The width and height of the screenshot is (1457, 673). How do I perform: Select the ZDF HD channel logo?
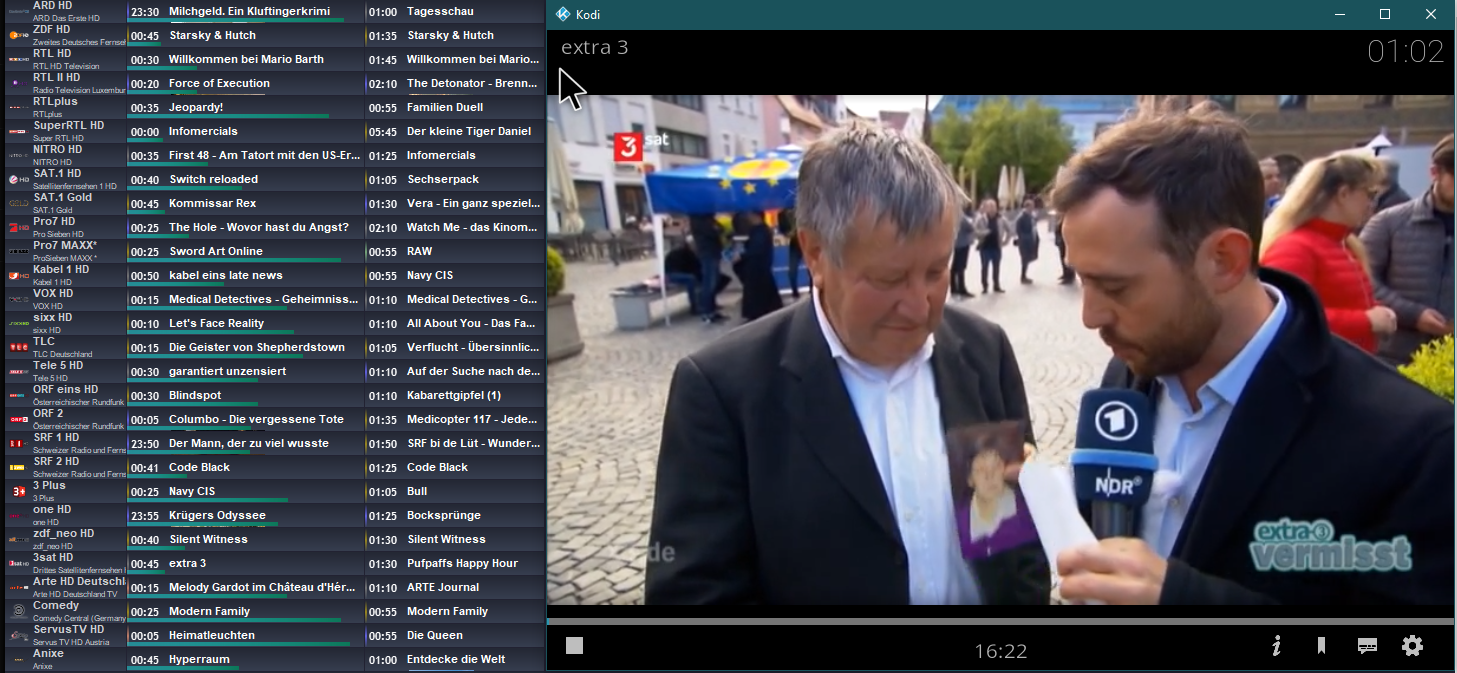tap(18, 35)
